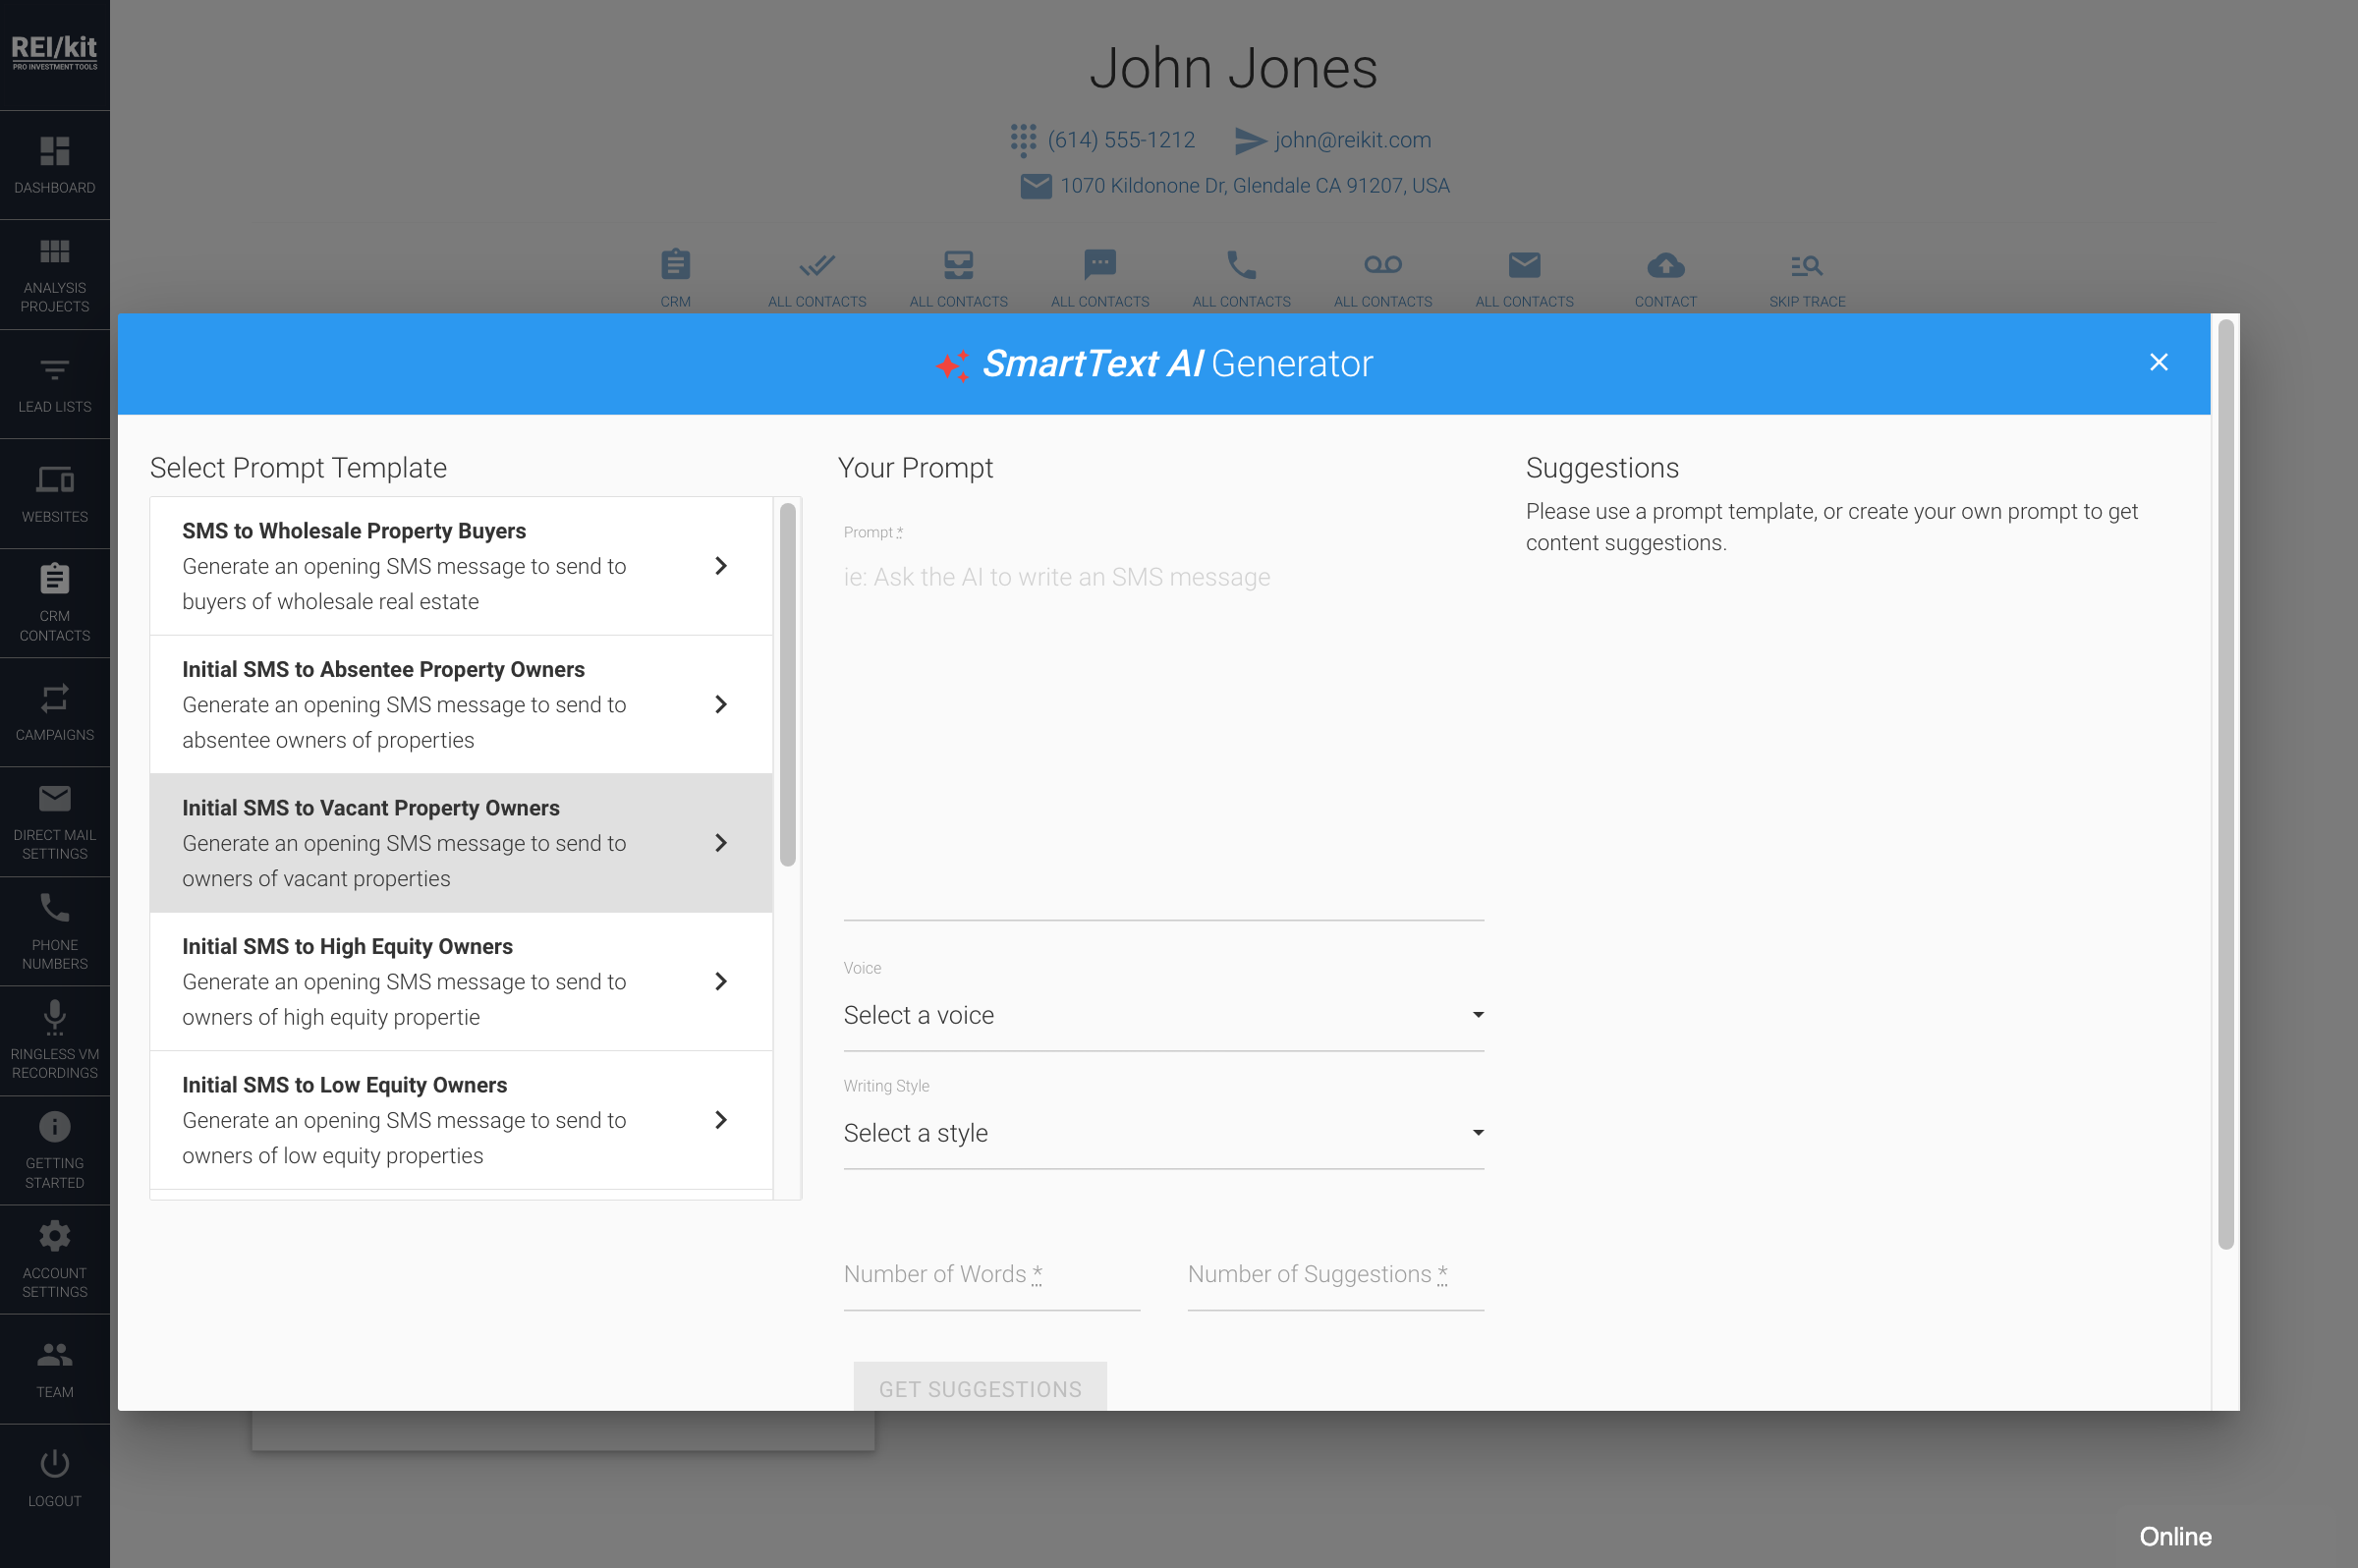Open the SMS chat contacts icon
This screenshot has height=1568, width=2358.
coord(1099,265)
